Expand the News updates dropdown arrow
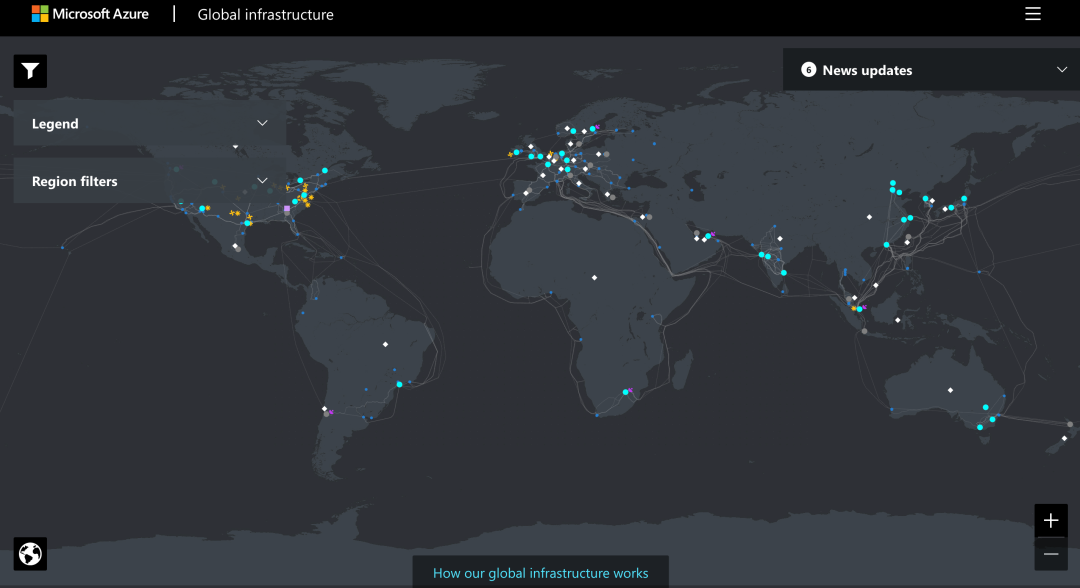Image resolution: width=1080 pixels, height=588 pixels. (1061, 70)
